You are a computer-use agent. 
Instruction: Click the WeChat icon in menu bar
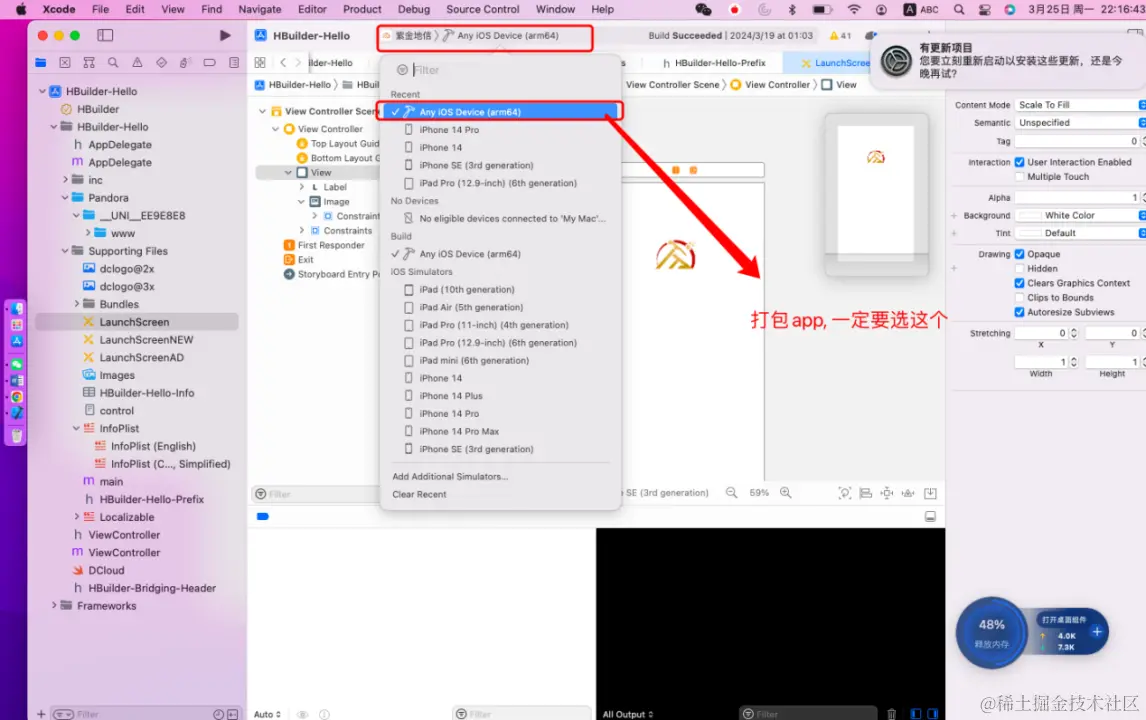pyautogui.click(x=703, y=10)
